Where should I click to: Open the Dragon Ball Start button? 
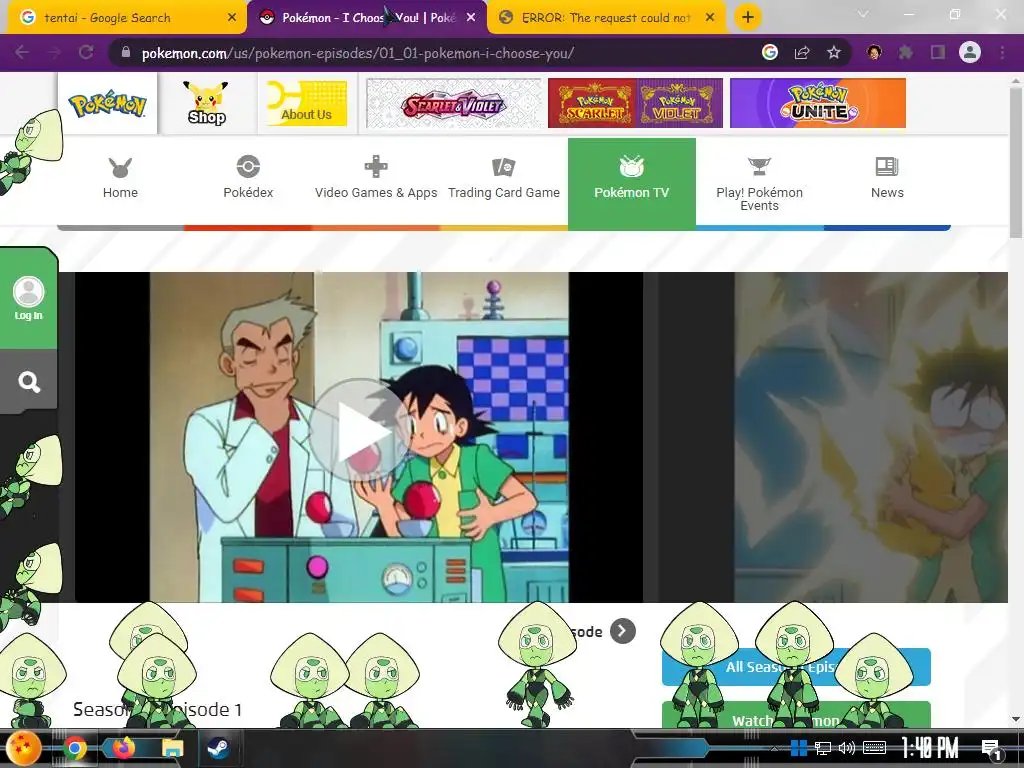(24, 748)
